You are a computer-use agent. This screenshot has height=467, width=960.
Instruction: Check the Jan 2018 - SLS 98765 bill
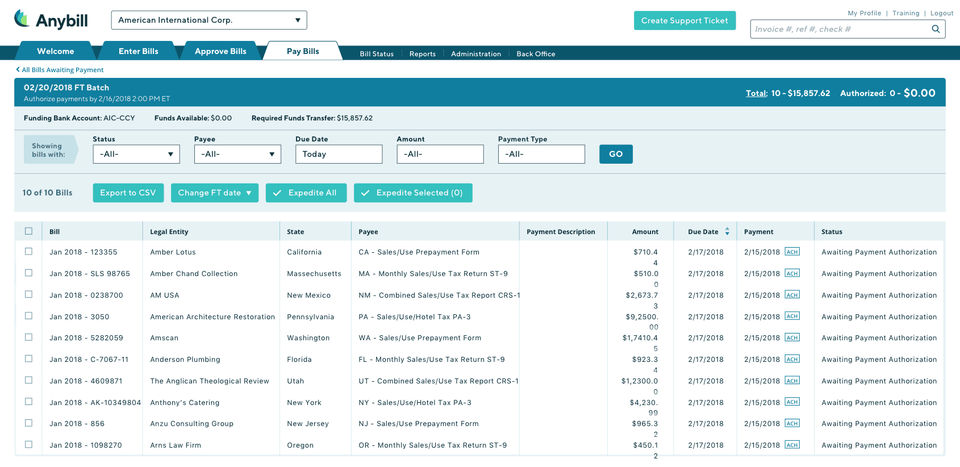(28, 273)
